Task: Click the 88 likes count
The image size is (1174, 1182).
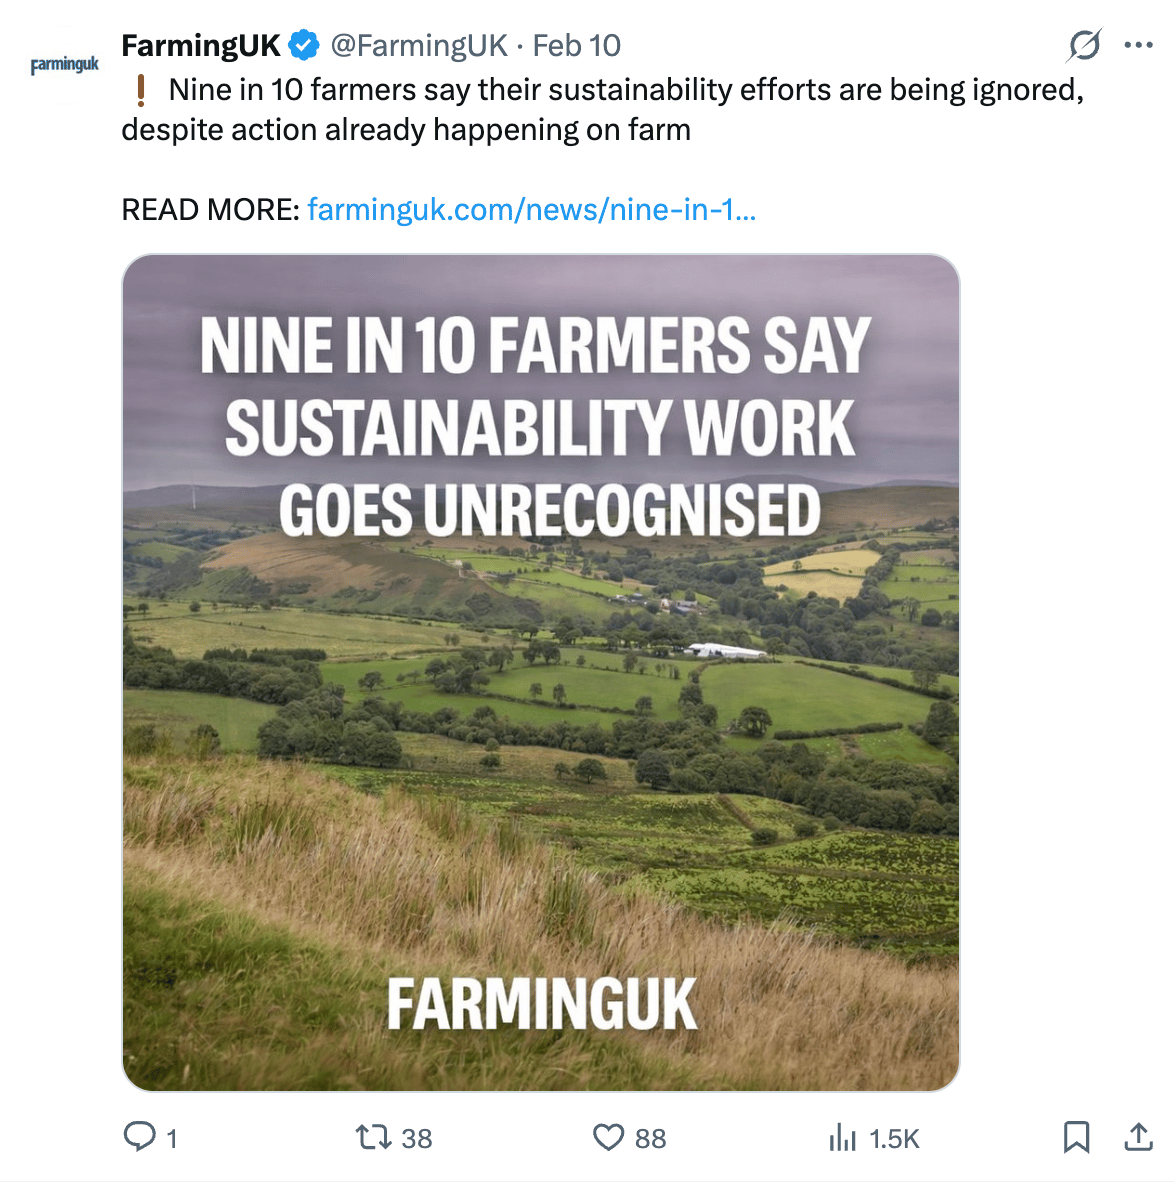Action: (x=650, y=1138)
